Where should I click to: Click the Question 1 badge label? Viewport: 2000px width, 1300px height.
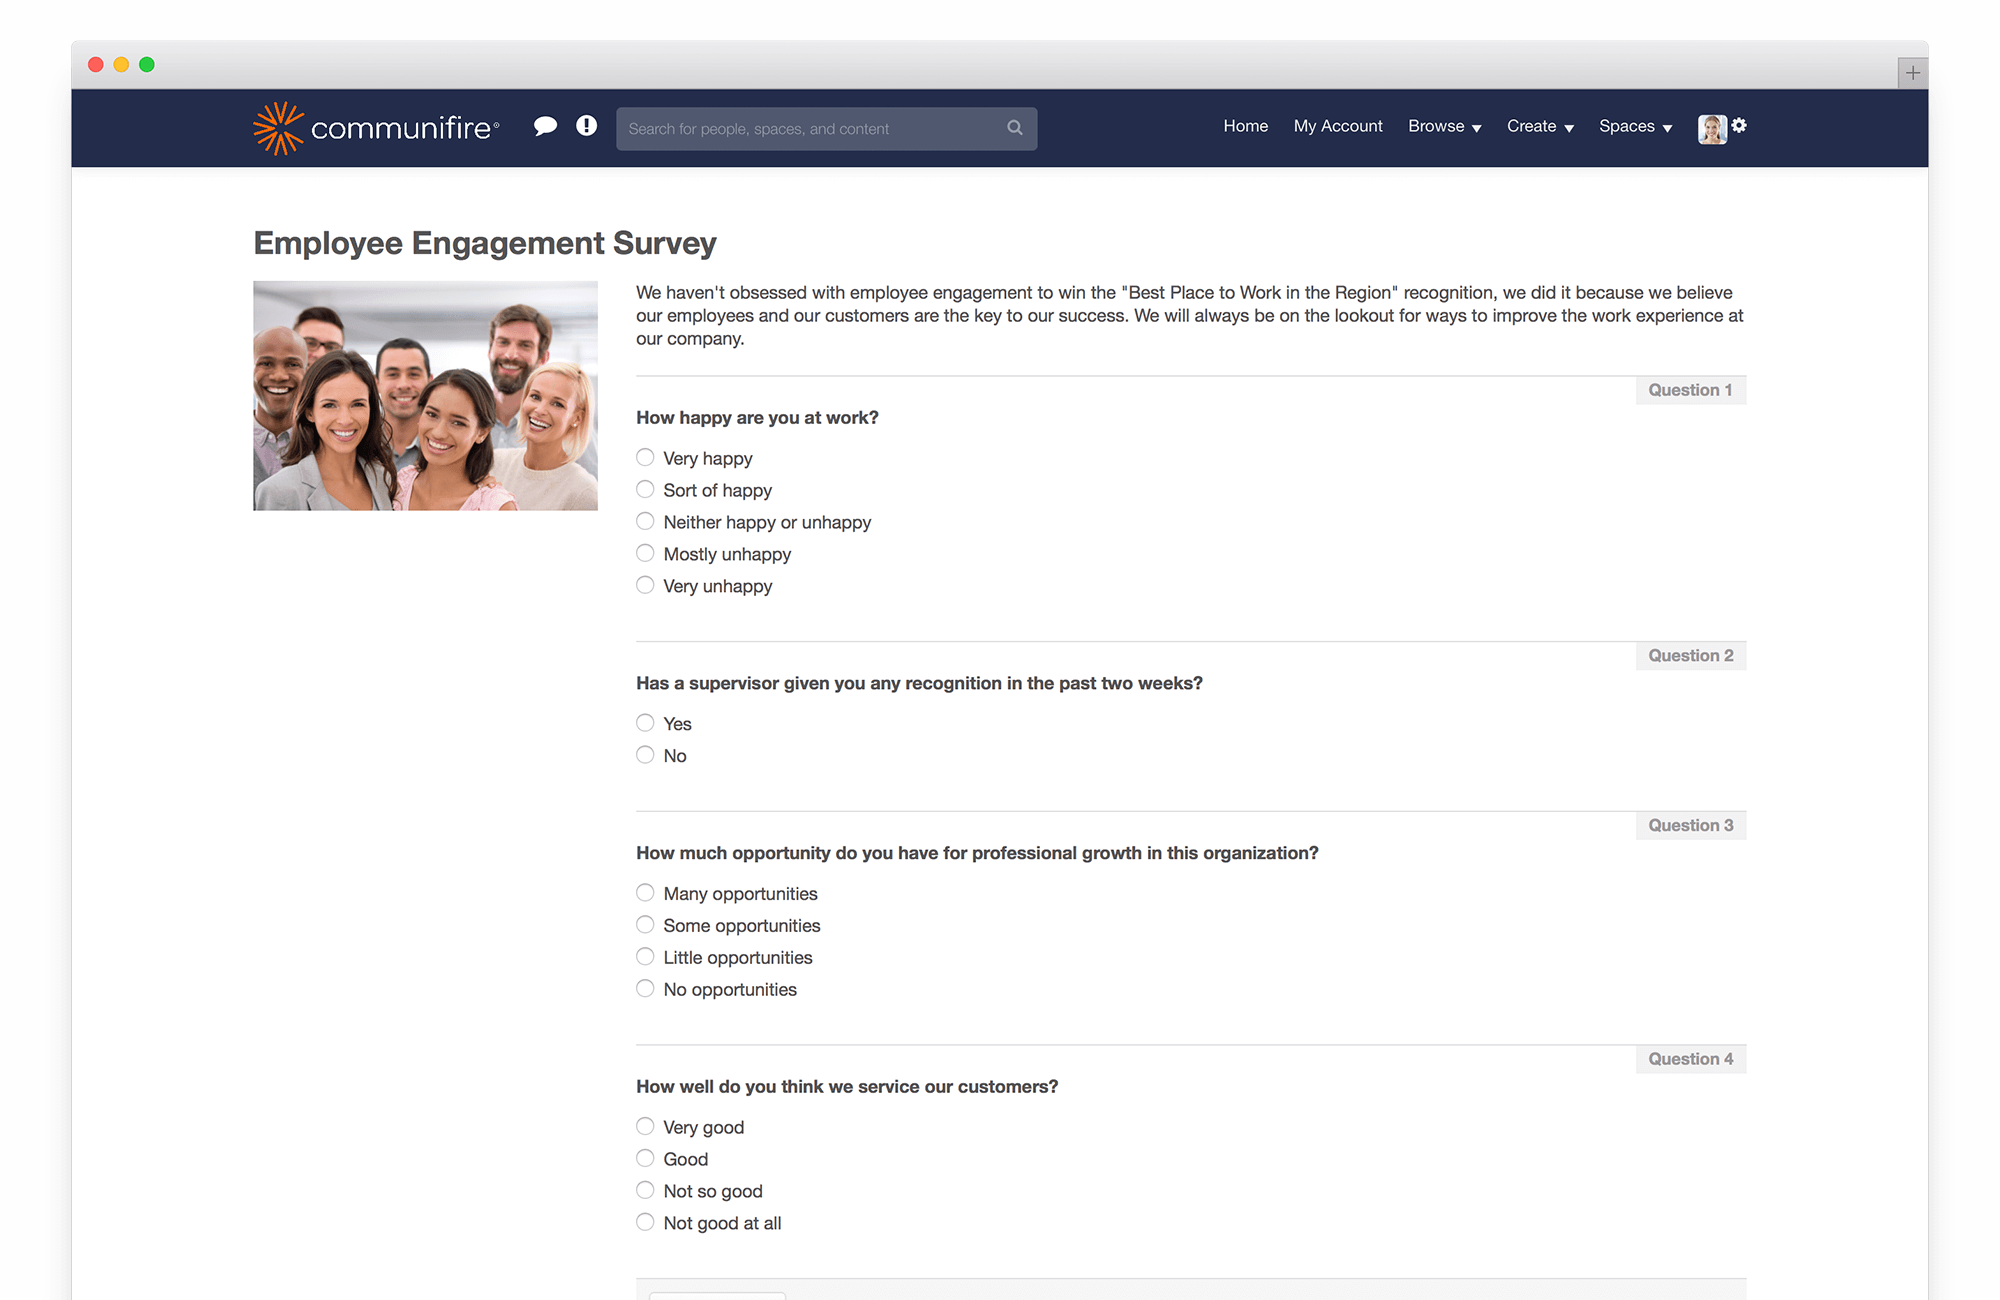(1690, 389)
